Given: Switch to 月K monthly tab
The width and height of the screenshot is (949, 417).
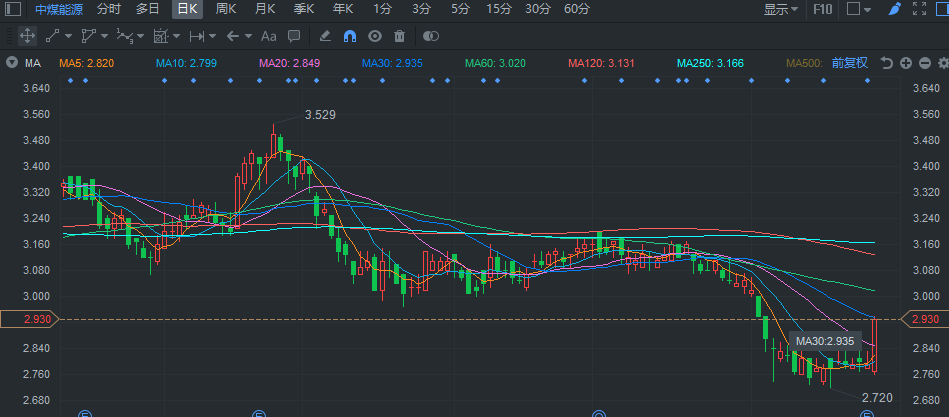Looking at the screenshot, I should [x=264, y=9].
